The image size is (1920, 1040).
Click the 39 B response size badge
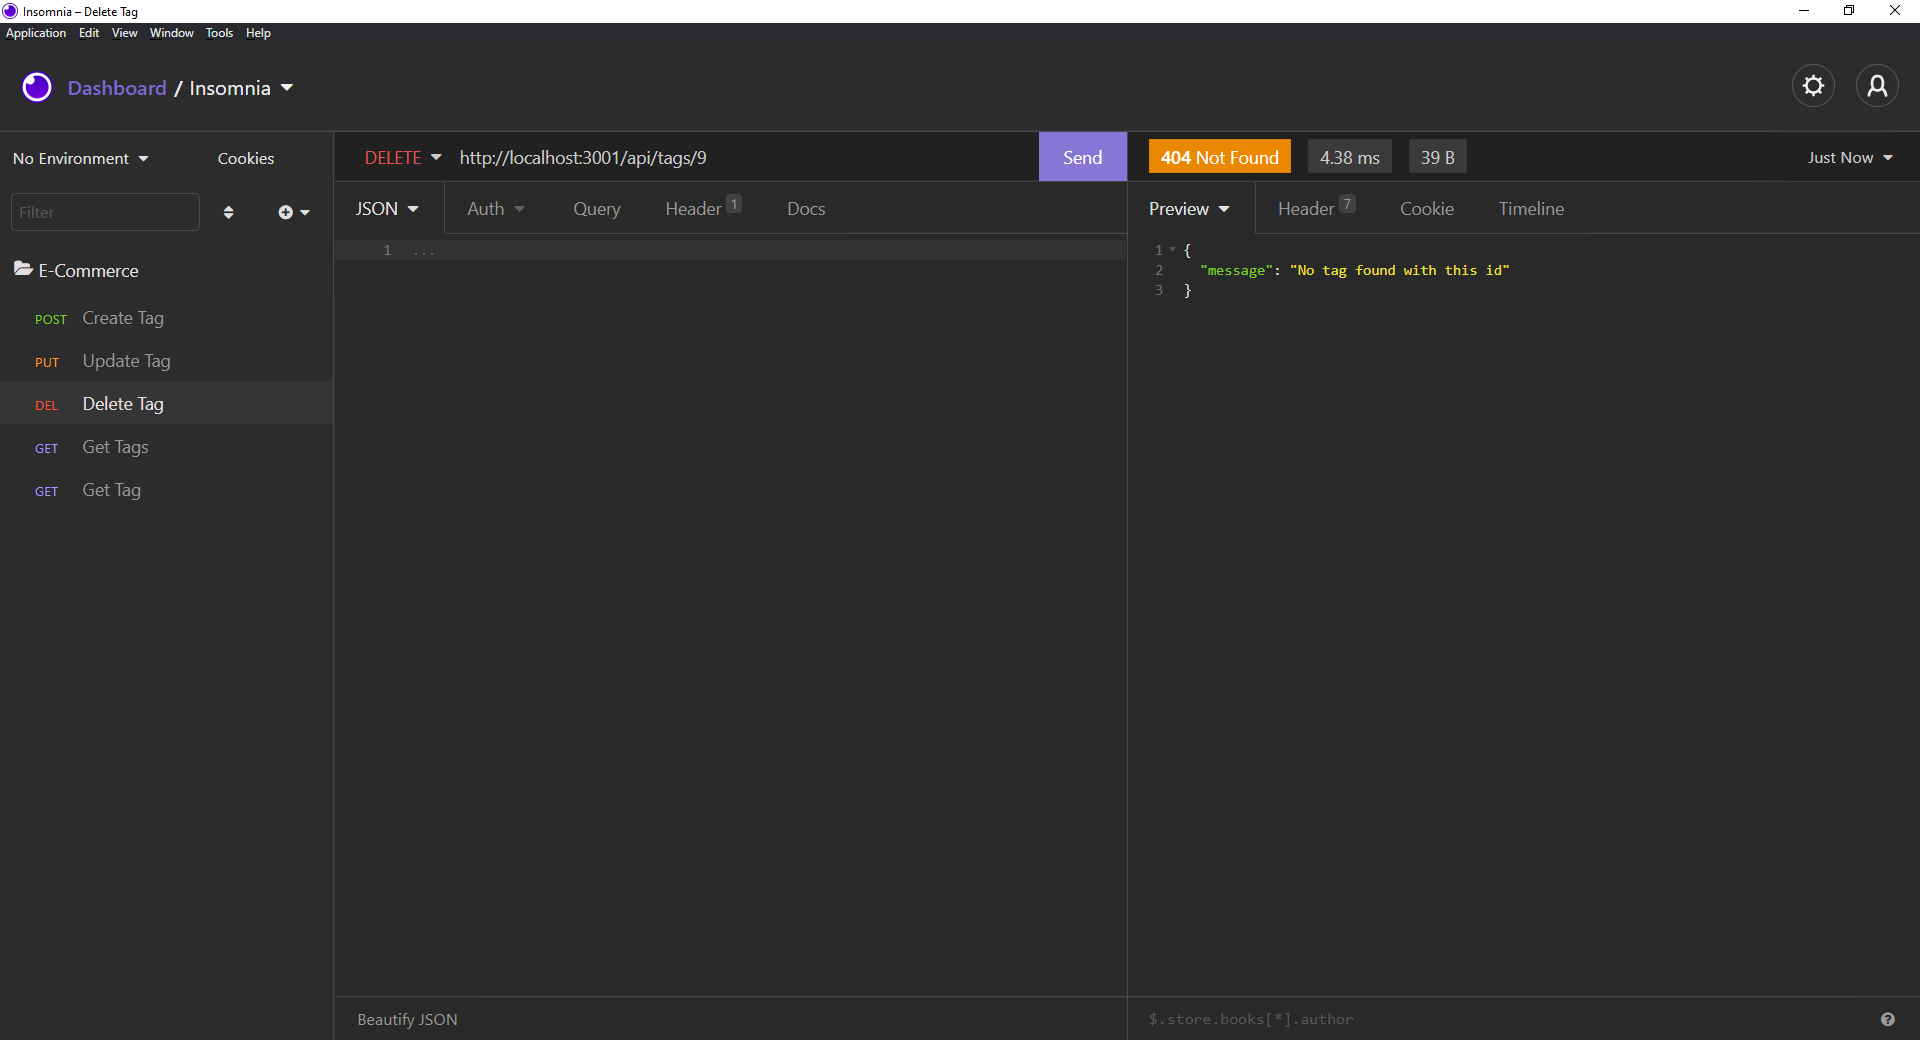click(1437, 157)
